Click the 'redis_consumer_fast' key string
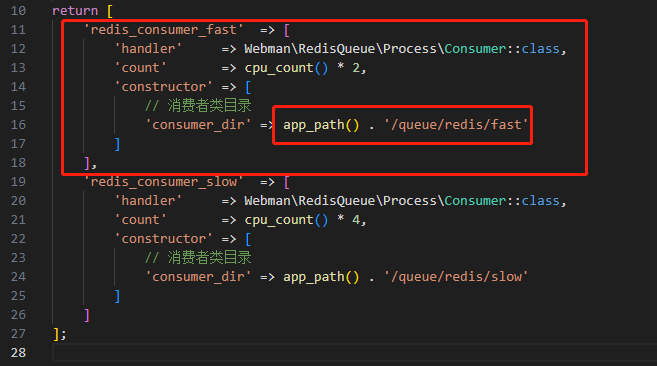The width and height of the screenshot is (657, 366). (163, 30)
